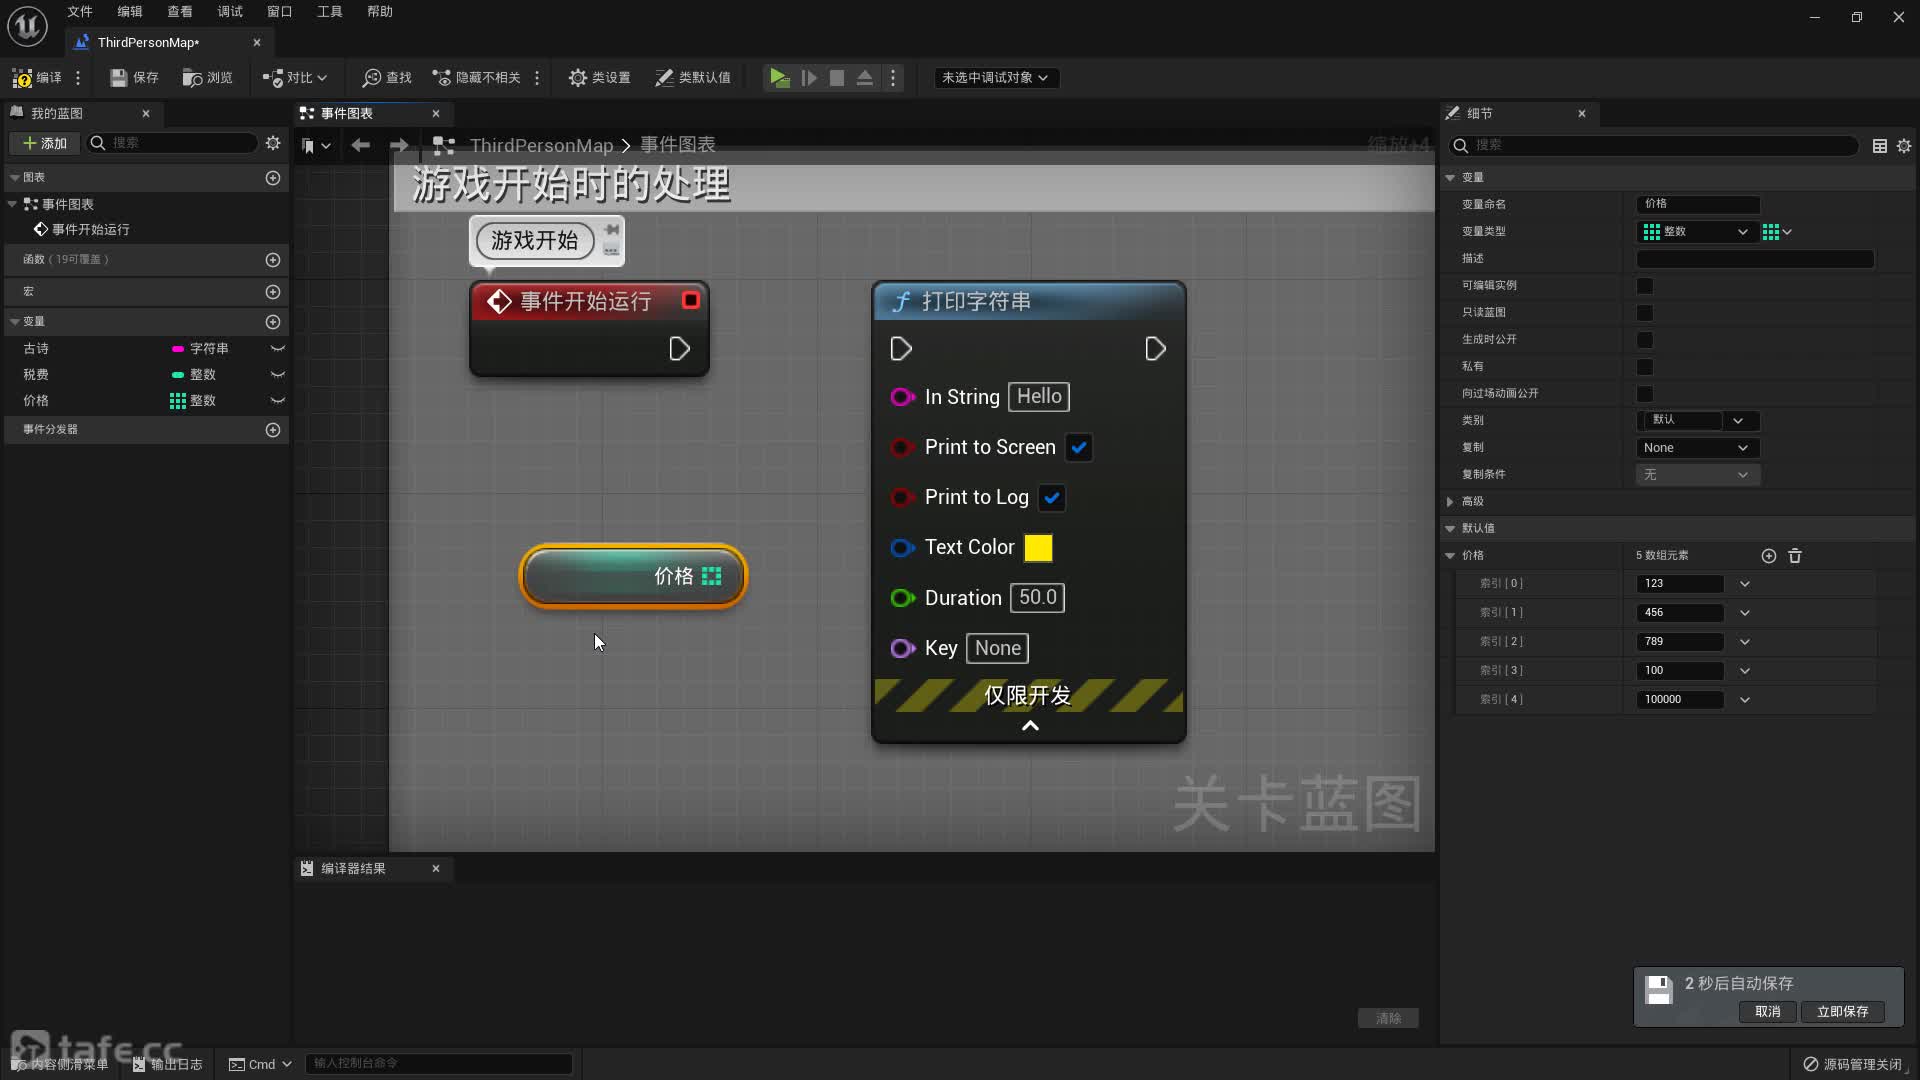Click the Skip/Advance frame play icon

809,77
